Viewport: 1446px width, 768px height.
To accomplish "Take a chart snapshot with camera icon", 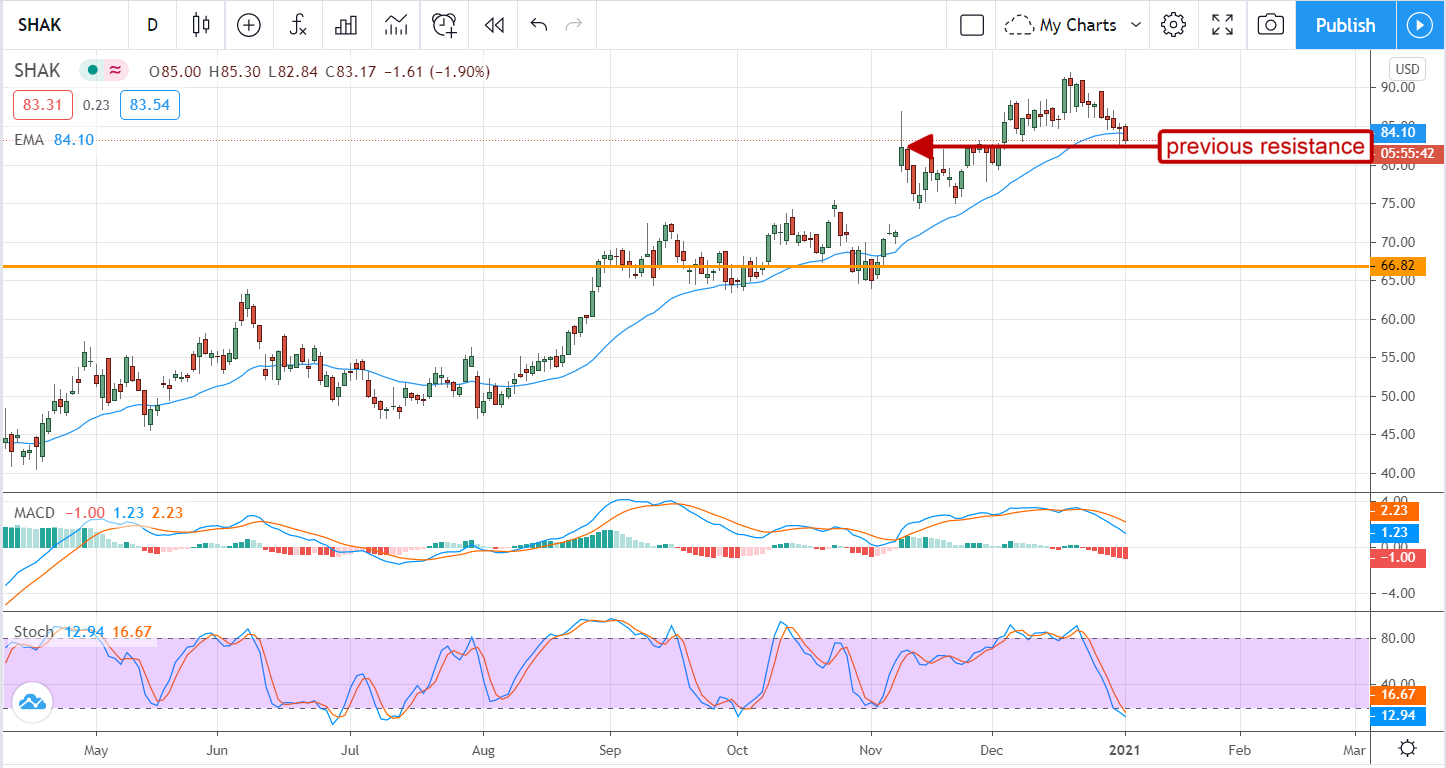I will pos(1270,25).
